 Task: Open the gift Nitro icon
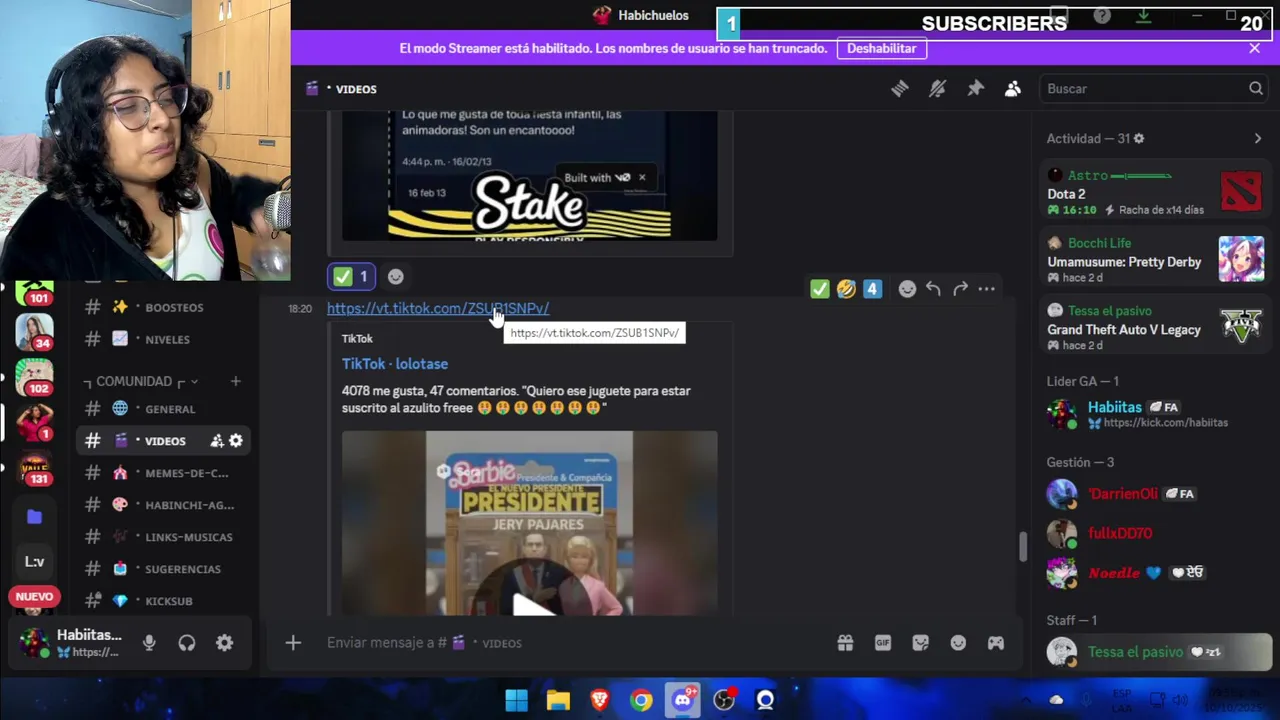(845, 643)
